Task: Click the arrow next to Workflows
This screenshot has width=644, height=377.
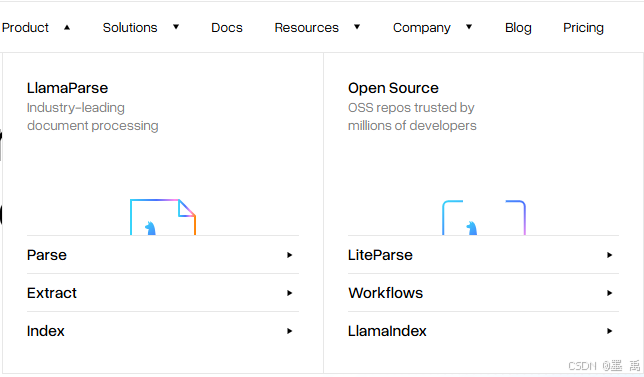Action: click(x=610, y=293)
